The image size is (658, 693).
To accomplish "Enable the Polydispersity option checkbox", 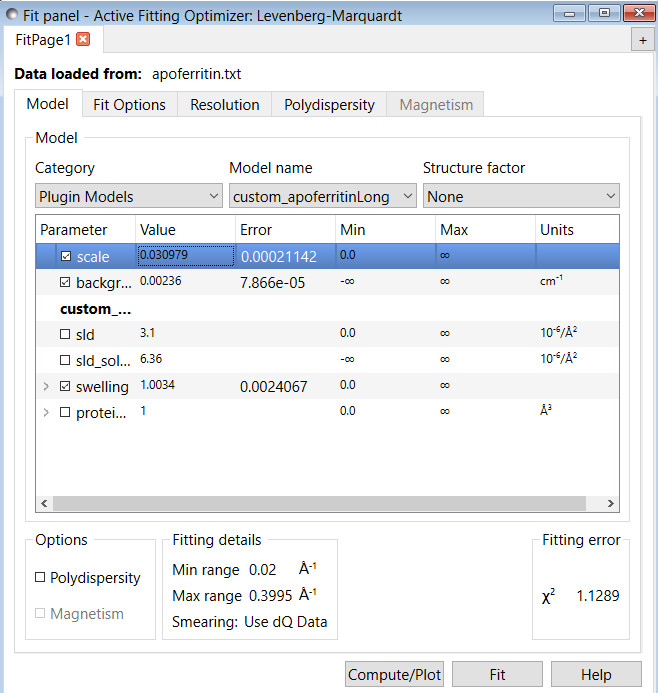I will pos(41,578).
